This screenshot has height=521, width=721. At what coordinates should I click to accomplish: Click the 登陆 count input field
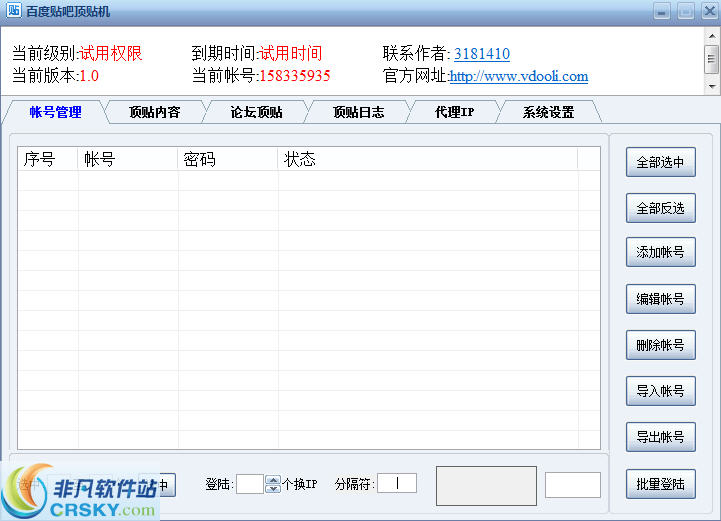click(250, 484)
